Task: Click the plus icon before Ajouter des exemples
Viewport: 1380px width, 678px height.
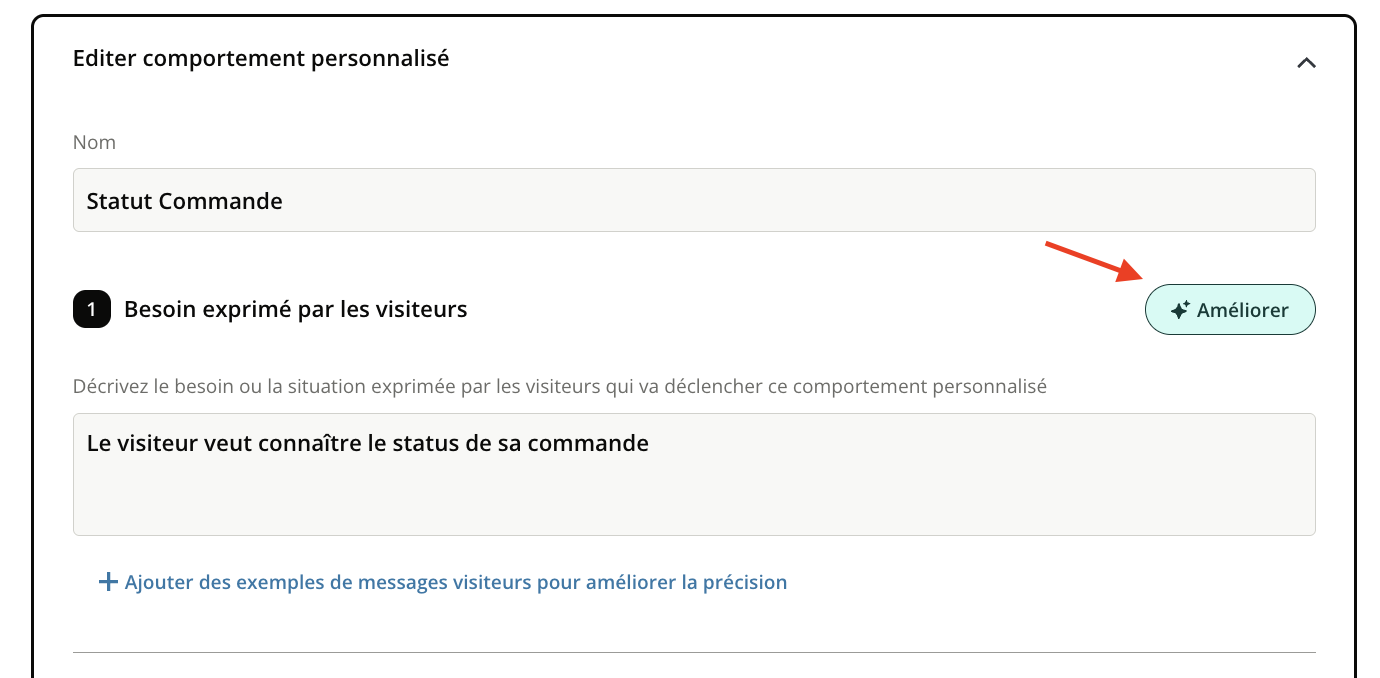Action: pyautogui.click(x=108, y=582)
